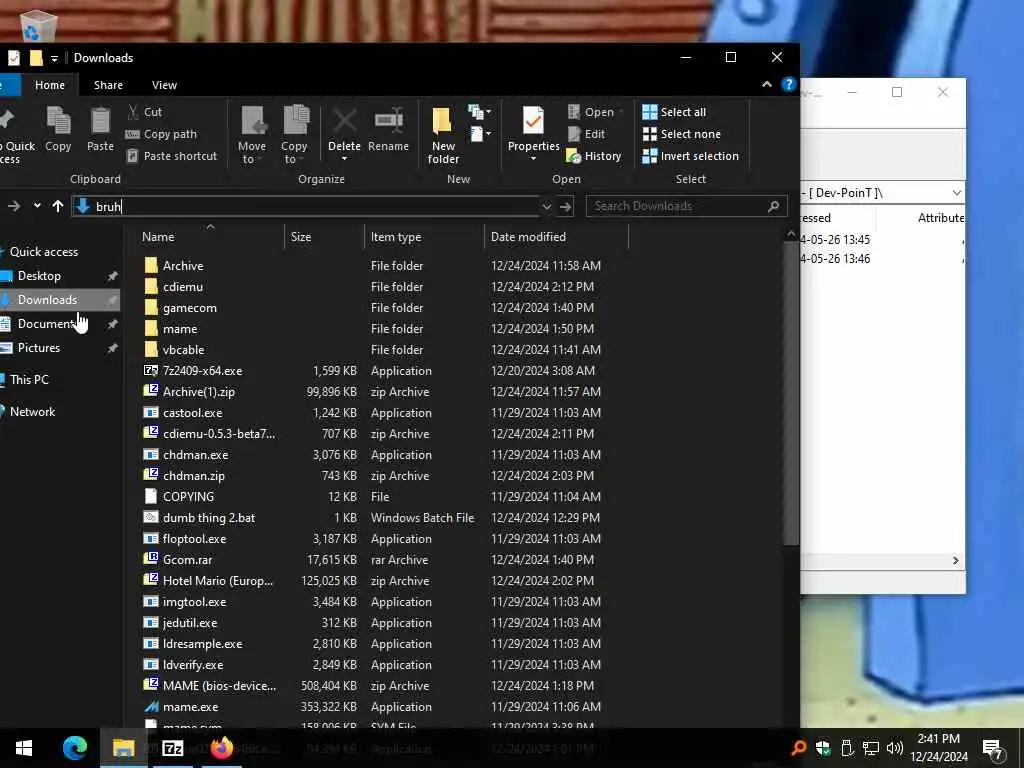Click the go-to arrow beside address bar
The image size is (1024, 768).
pyautogui.click(x=566, y=207)
